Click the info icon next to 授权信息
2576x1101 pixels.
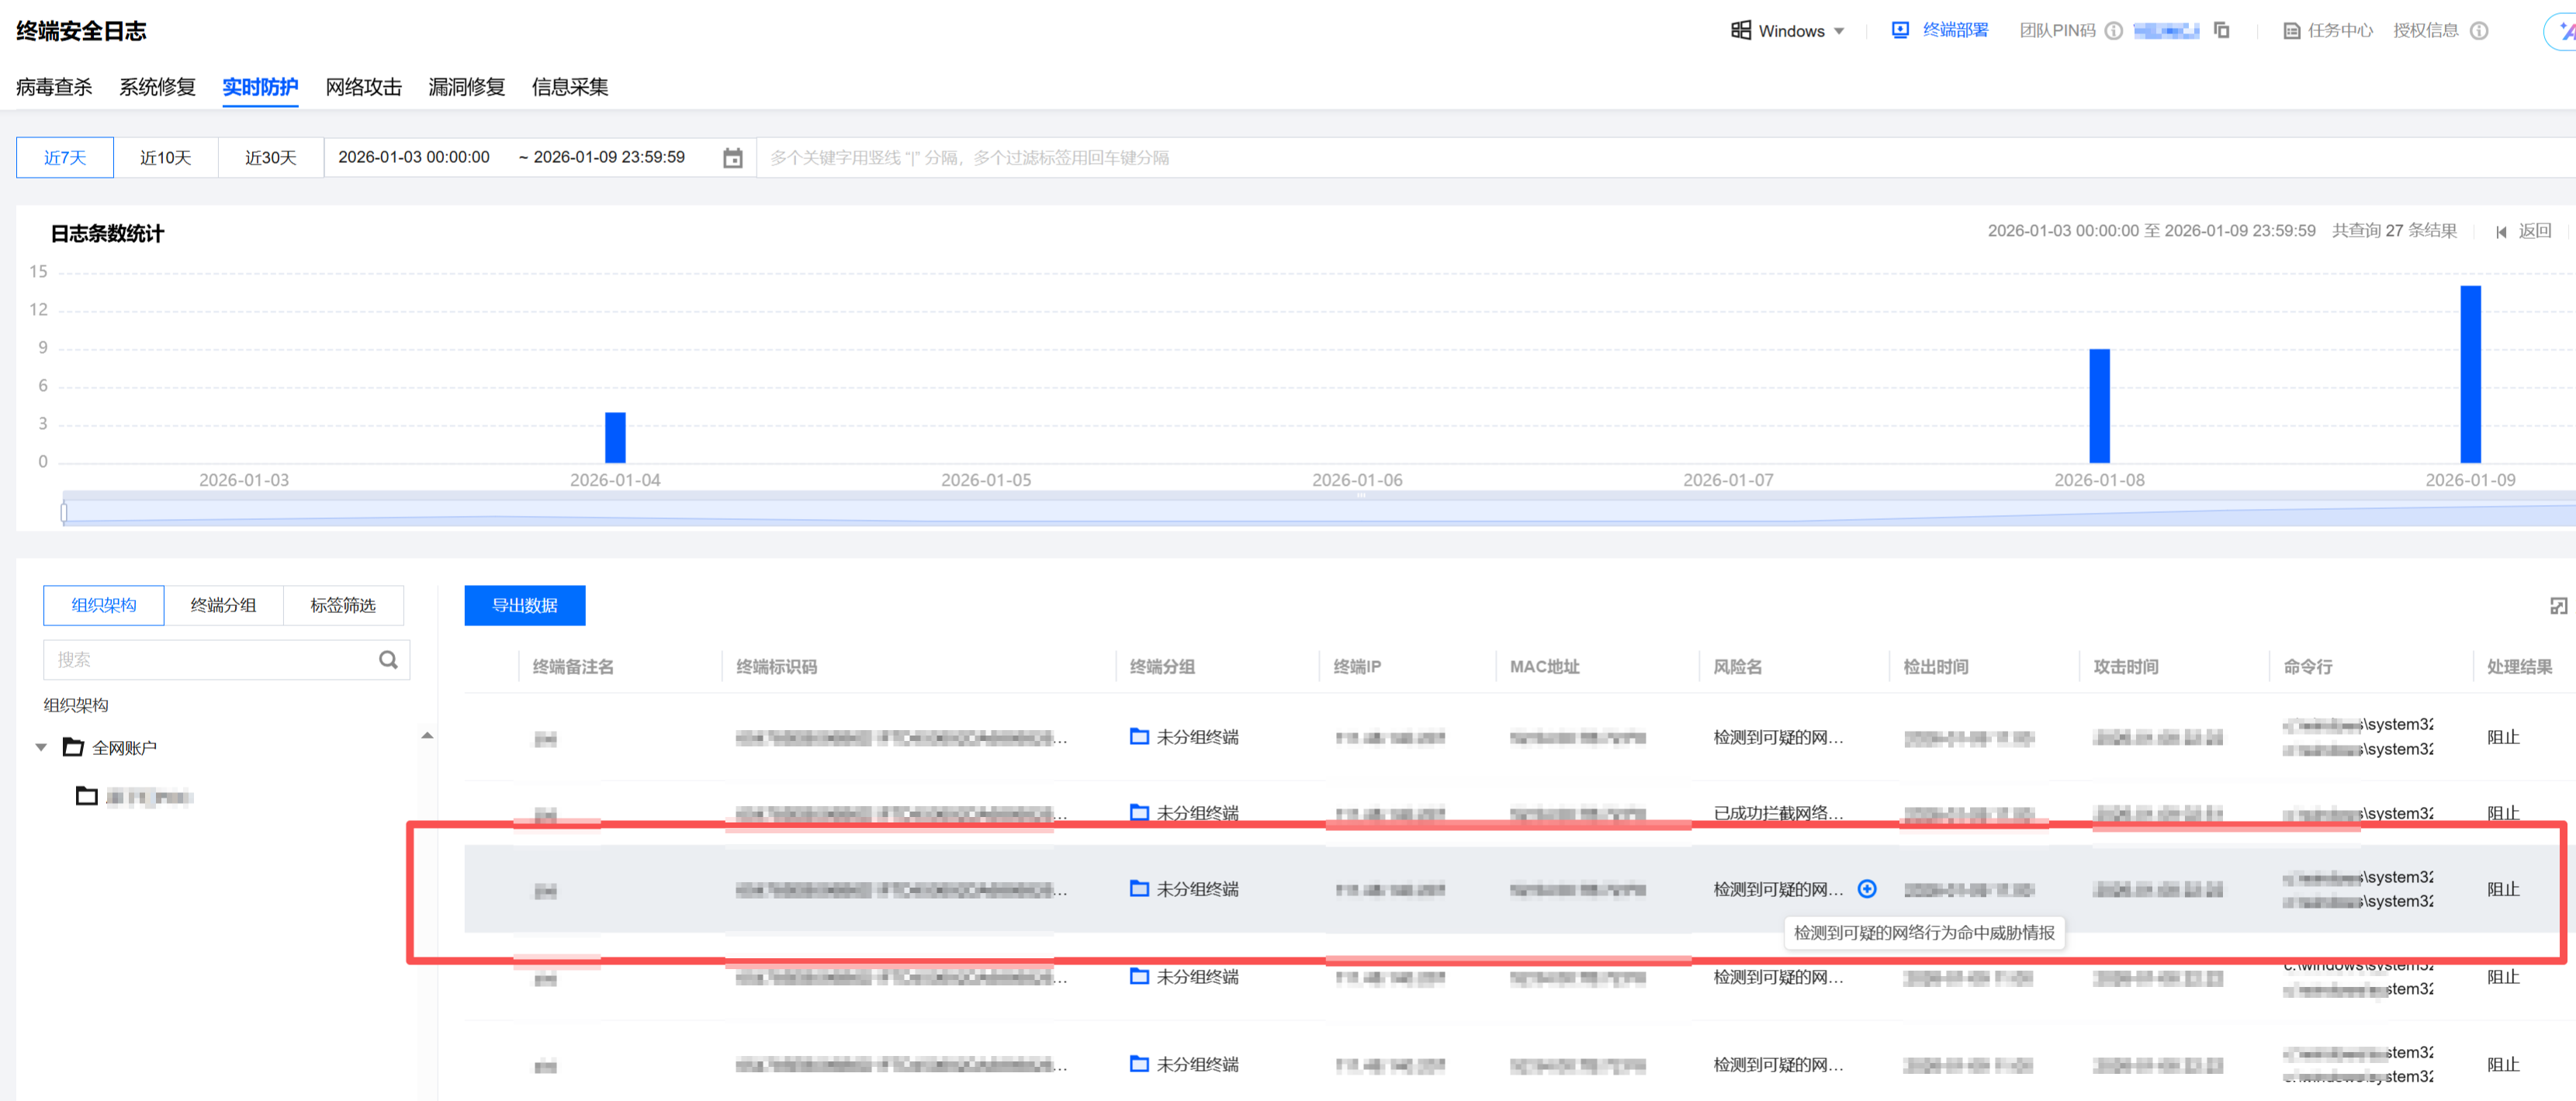pyautogui.click(x=2479, y=31)
